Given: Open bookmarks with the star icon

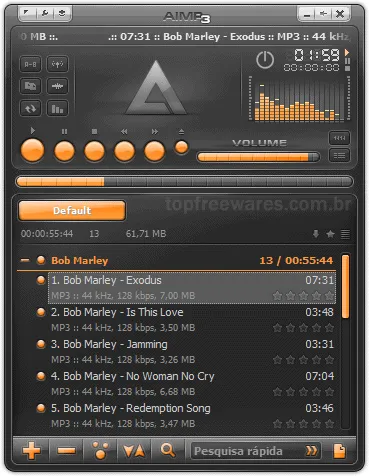Looking at the screenshot, I should [x=330, y=234].
